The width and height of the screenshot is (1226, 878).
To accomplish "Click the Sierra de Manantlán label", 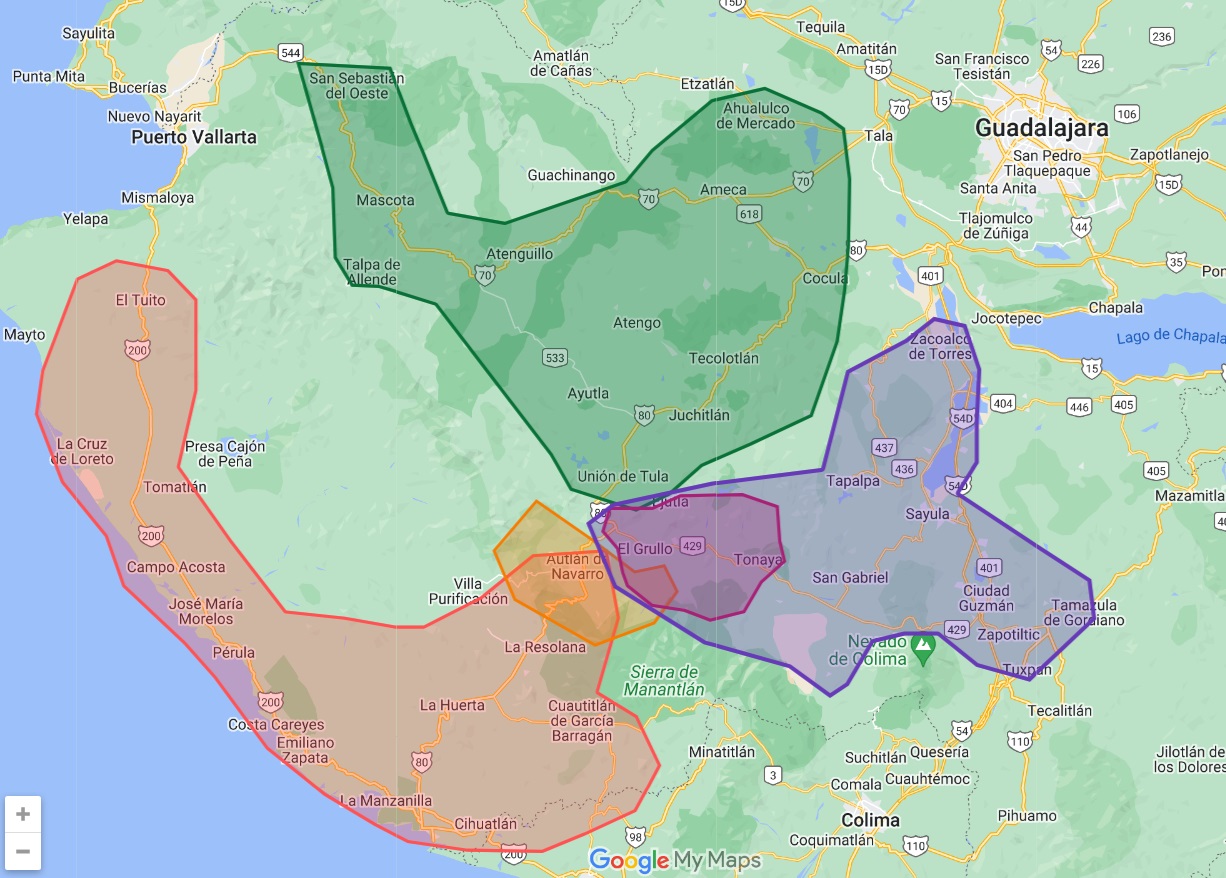I will tap(664, 681).
